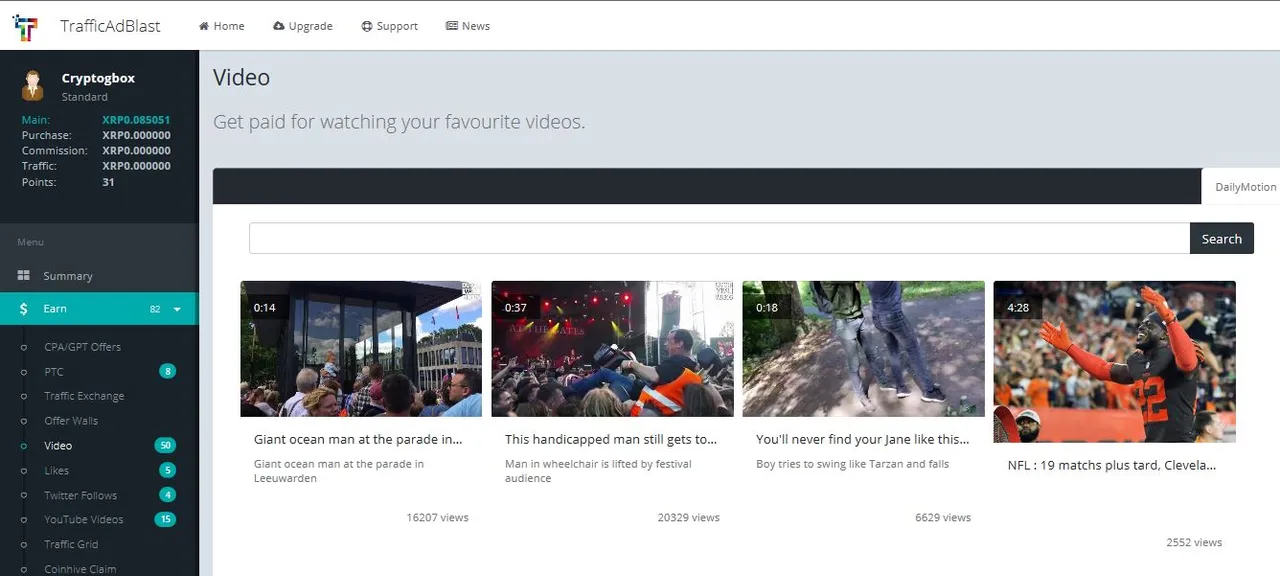This screenshot has width=1280, height=576.
Task: Click the Main balance XRP0.085051
Action: [136, 120]
